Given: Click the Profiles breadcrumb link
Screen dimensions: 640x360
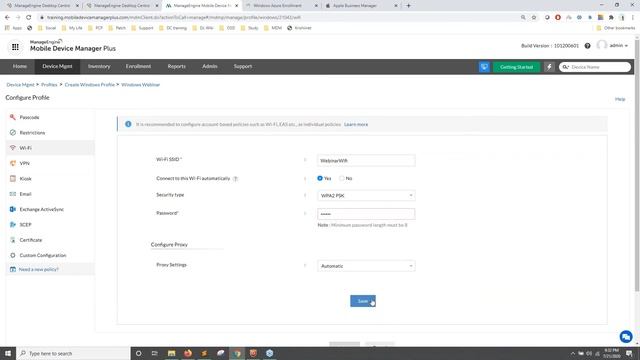Looking at the screenshot, I should tap(49, 84).
